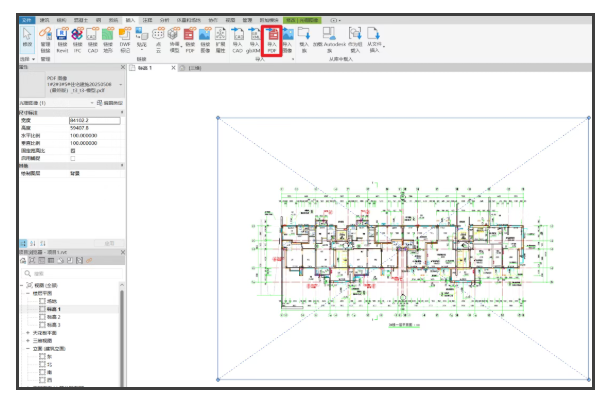Expand the 3D Views (三维视图) tree node
The height and width of the screenshot is (396, 603).
28,341
